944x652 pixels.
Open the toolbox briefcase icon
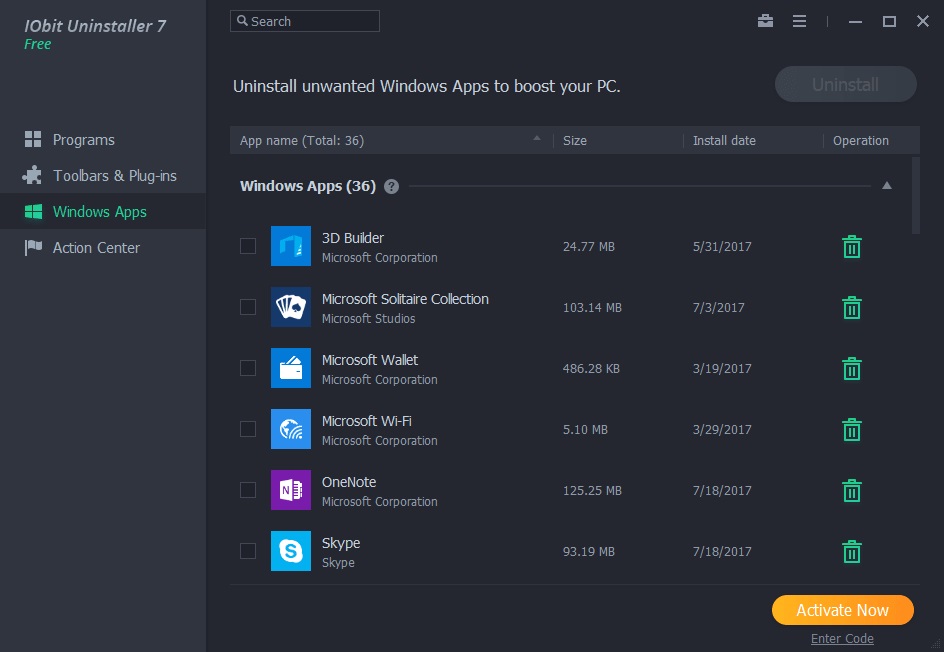[765, 21]
